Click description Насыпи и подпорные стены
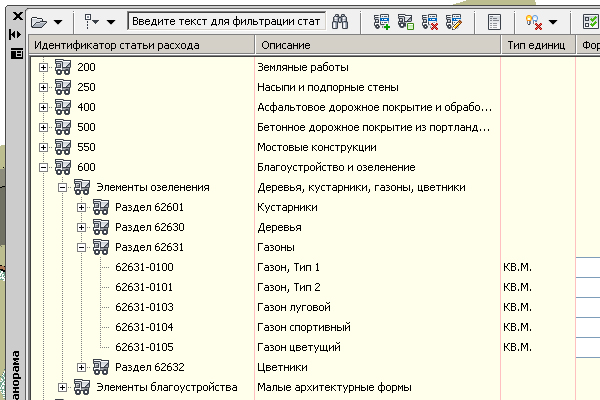The height and width of the screenshot is (400, 600). (x=328, y=87)
